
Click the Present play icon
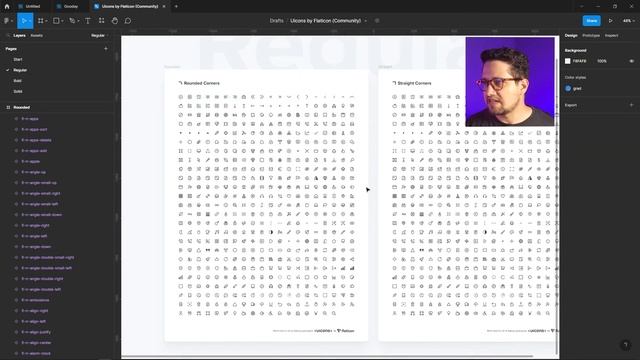pyautogui.click(x=611, y=21)
